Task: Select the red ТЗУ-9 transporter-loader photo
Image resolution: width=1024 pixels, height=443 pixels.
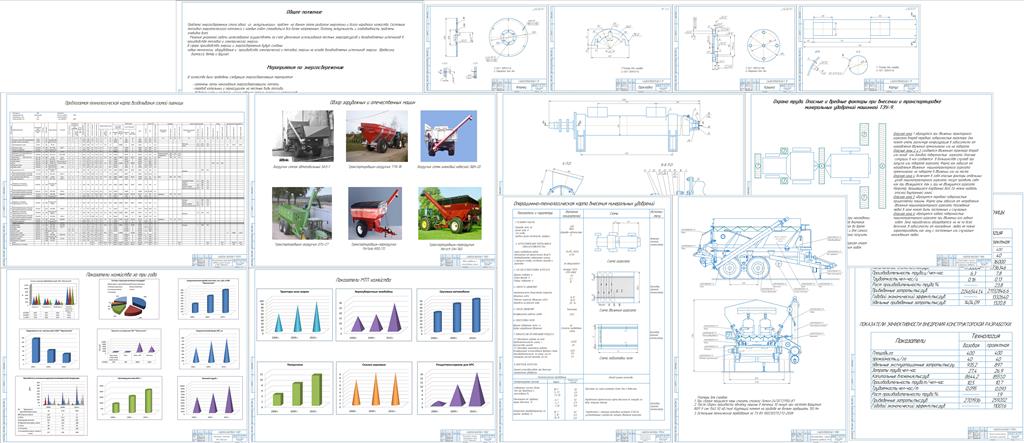Action: [377, 135]
